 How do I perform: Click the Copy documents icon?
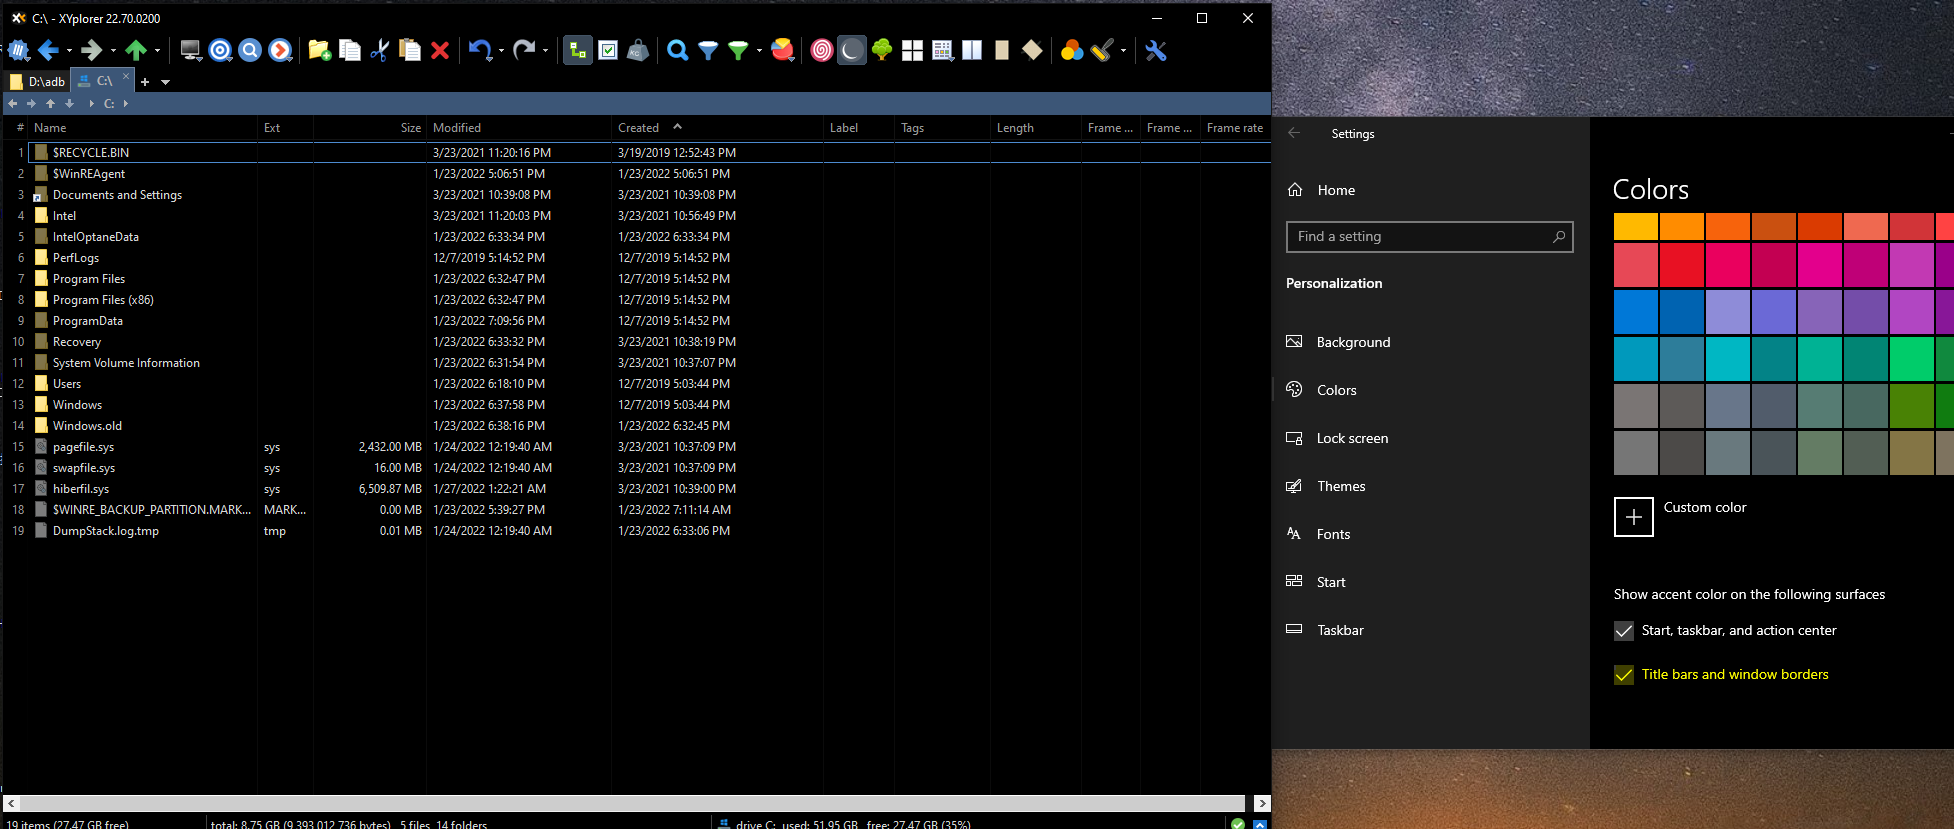point(350,50)
